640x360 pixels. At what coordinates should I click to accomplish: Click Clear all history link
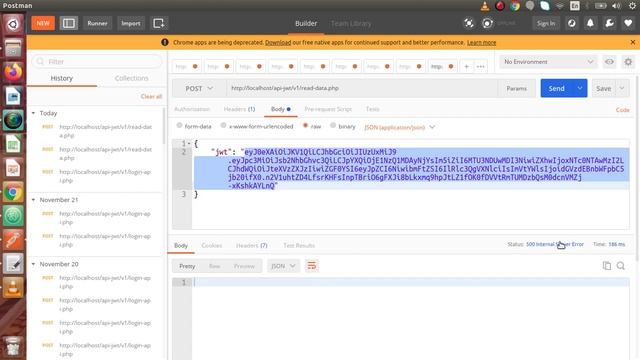coord(151,96)
